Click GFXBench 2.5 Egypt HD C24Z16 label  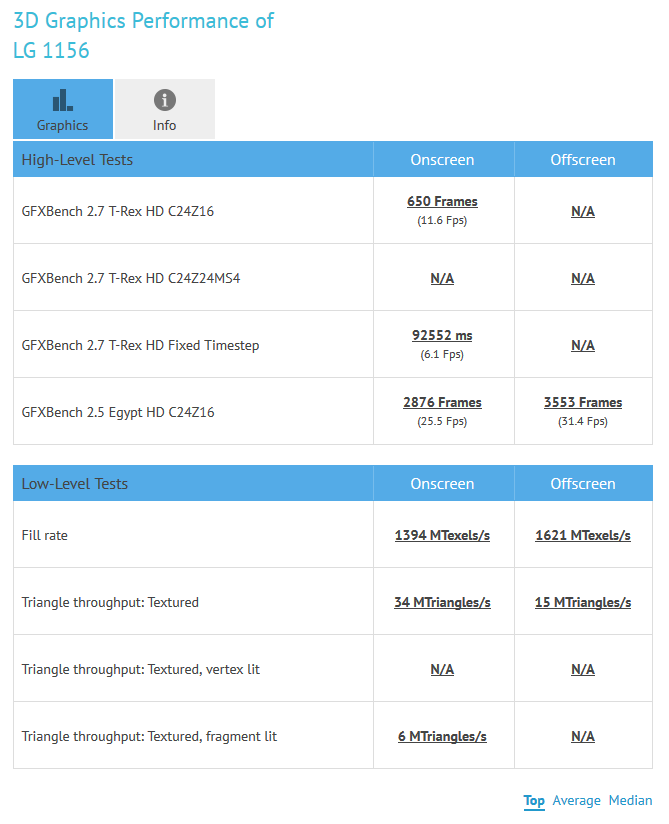point(118,412)
